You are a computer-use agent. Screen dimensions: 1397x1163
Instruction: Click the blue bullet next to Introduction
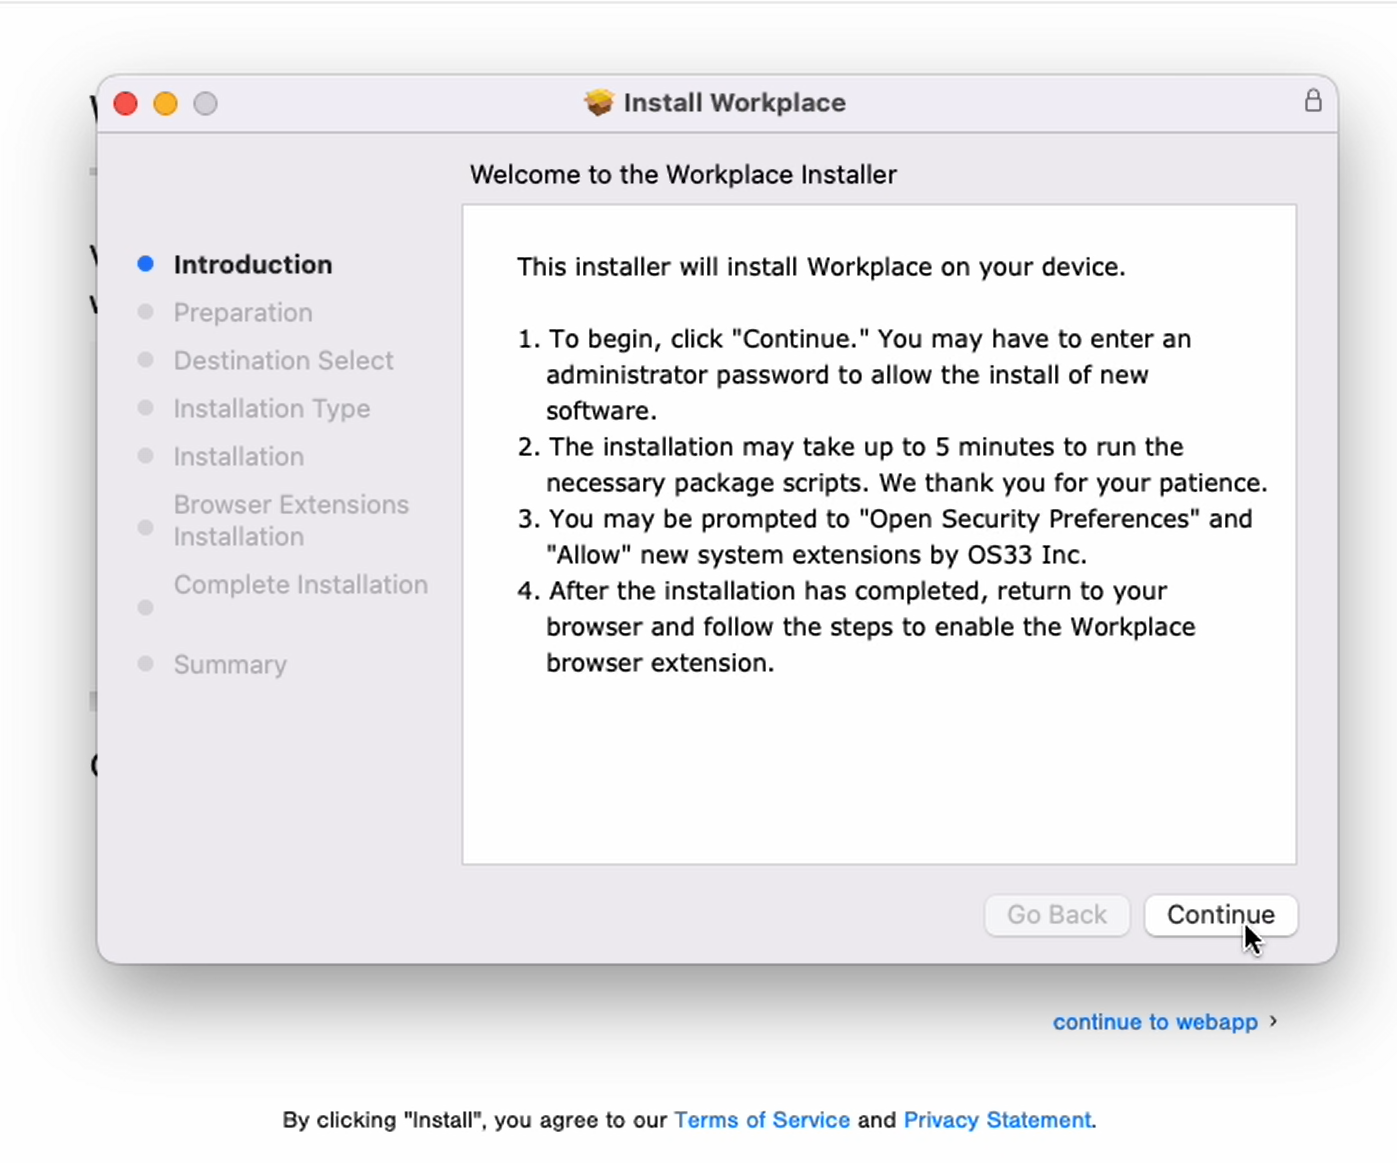pos(146,264)
